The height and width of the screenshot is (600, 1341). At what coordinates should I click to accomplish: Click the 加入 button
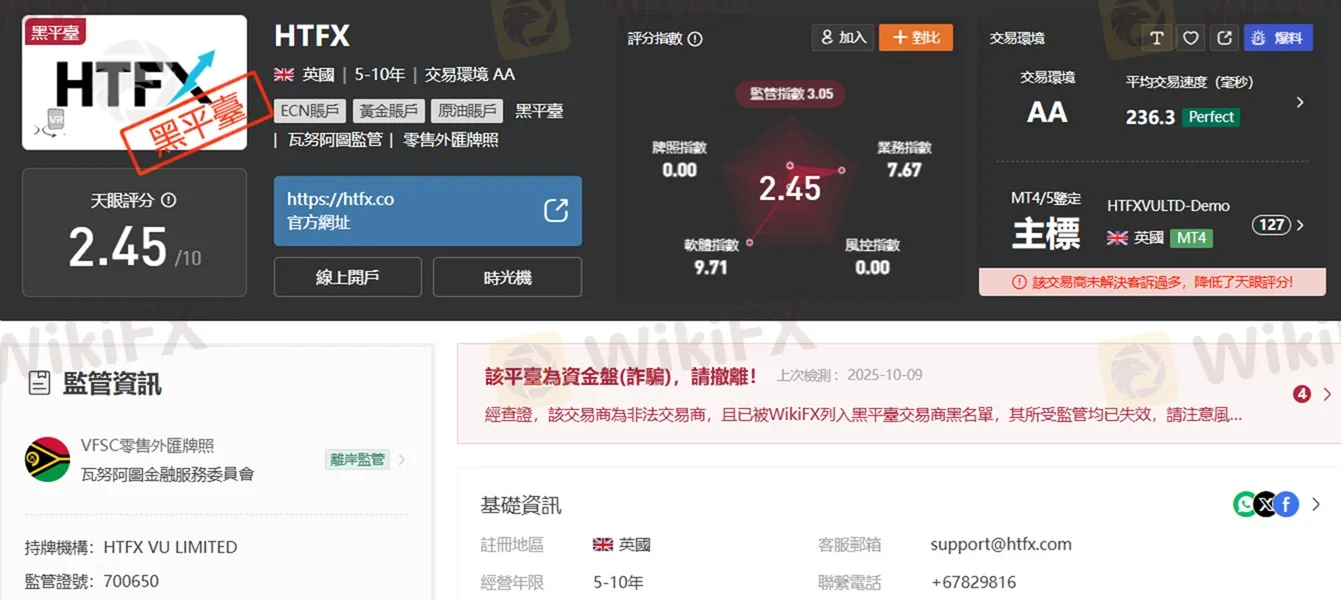click(x=843, y=37)
